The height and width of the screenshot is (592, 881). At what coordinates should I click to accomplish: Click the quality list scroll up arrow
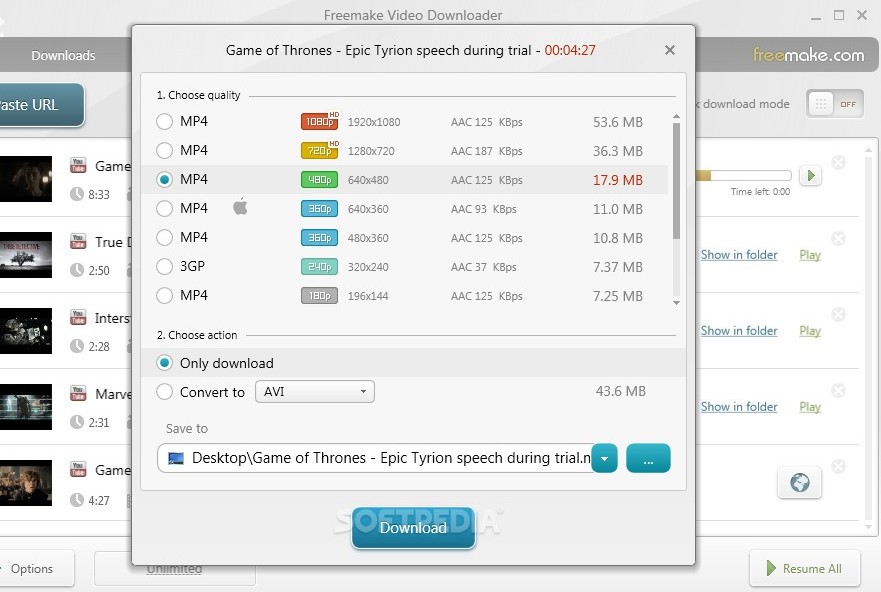pyautogui.click(x=676, y=116)
